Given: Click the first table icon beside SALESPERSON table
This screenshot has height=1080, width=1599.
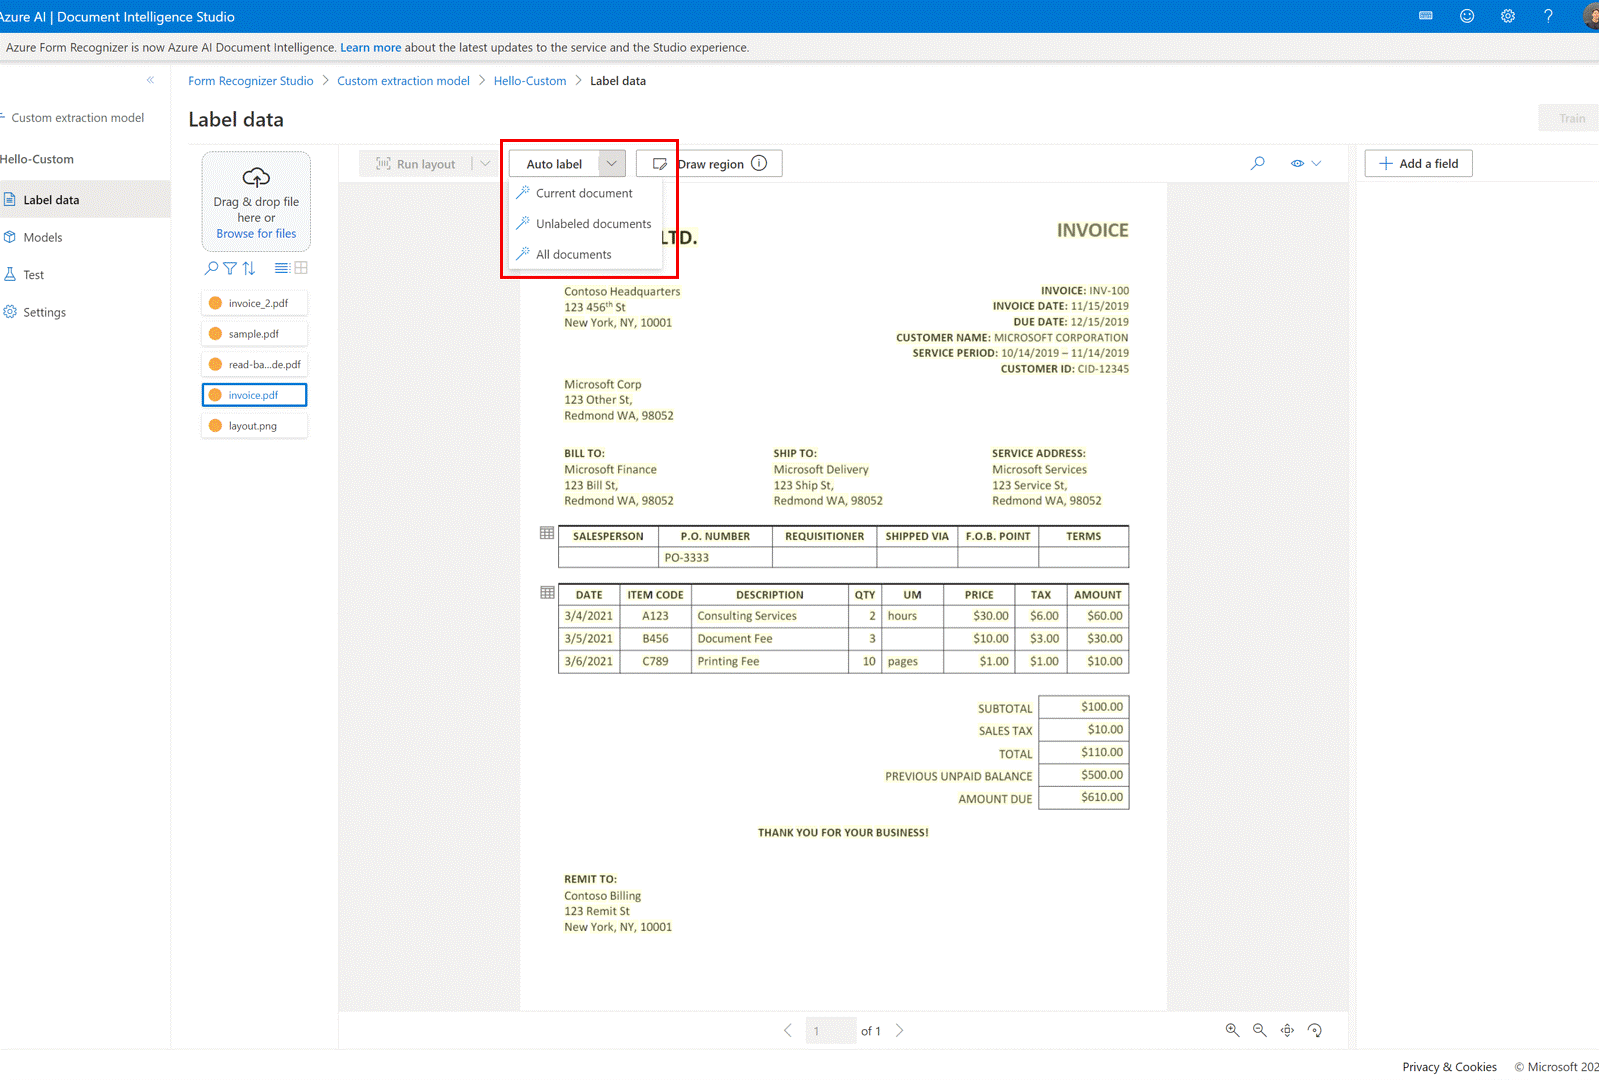Looking at the screenshot, I should click(x=547, y=533).
